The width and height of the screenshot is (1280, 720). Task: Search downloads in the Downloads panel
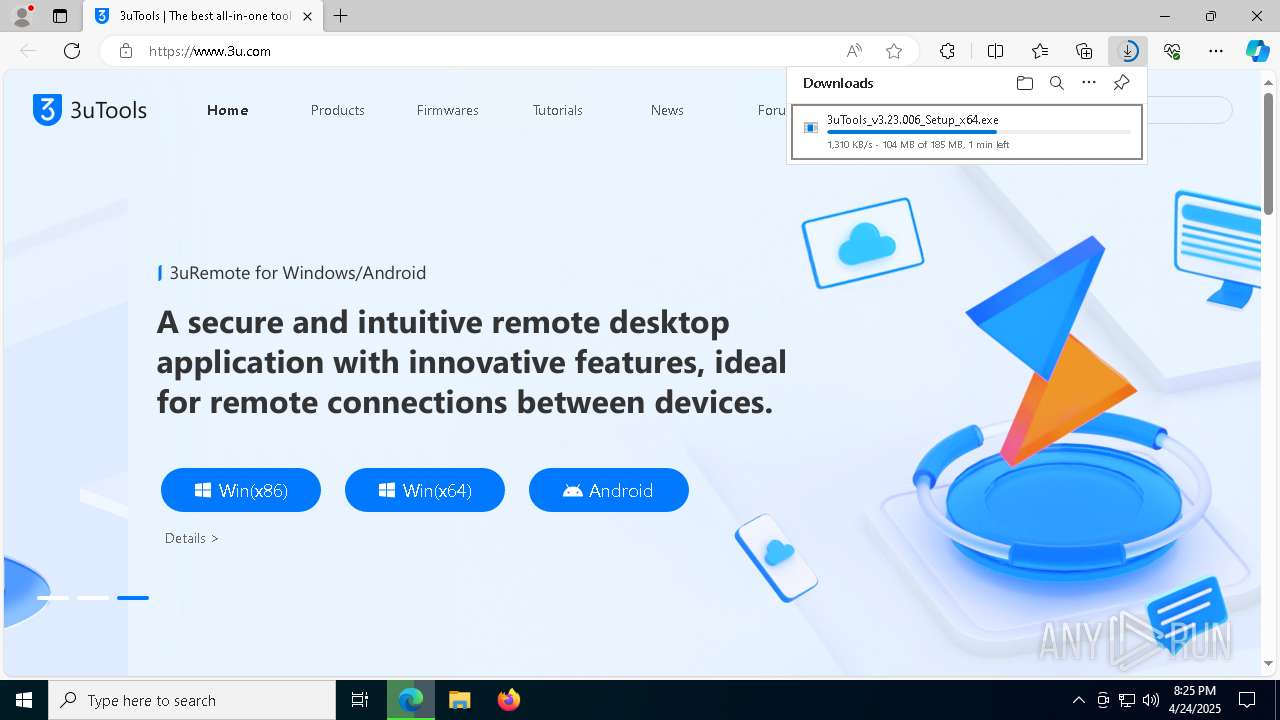coord(1056,83)
